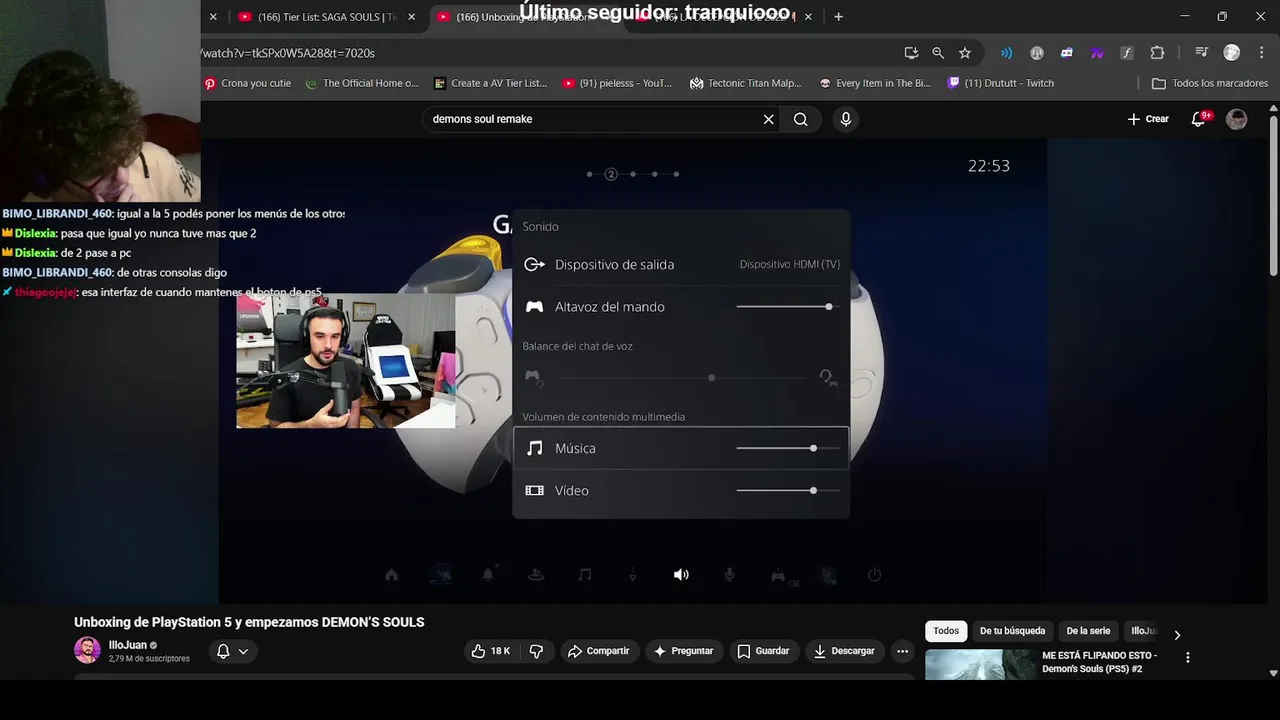Open Drututt Twitch bookmark
1280x720 pixels.
(x=1001, y=83)
